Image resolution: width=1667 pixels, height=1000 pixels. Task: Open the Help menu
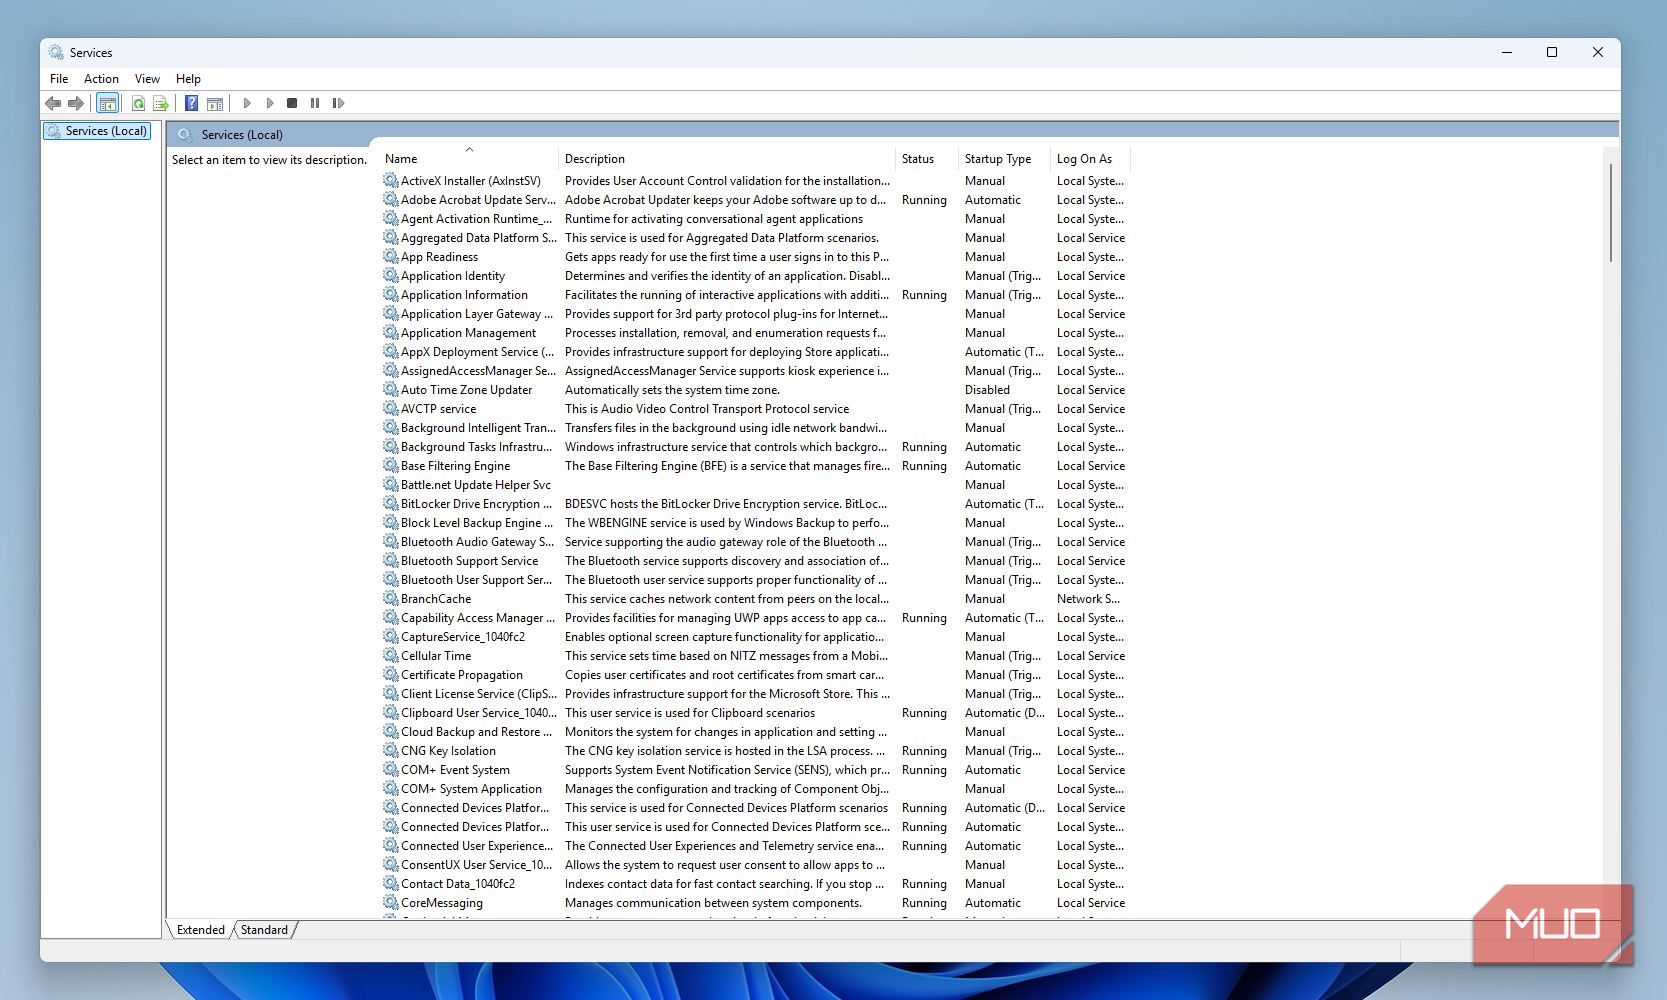188,79
